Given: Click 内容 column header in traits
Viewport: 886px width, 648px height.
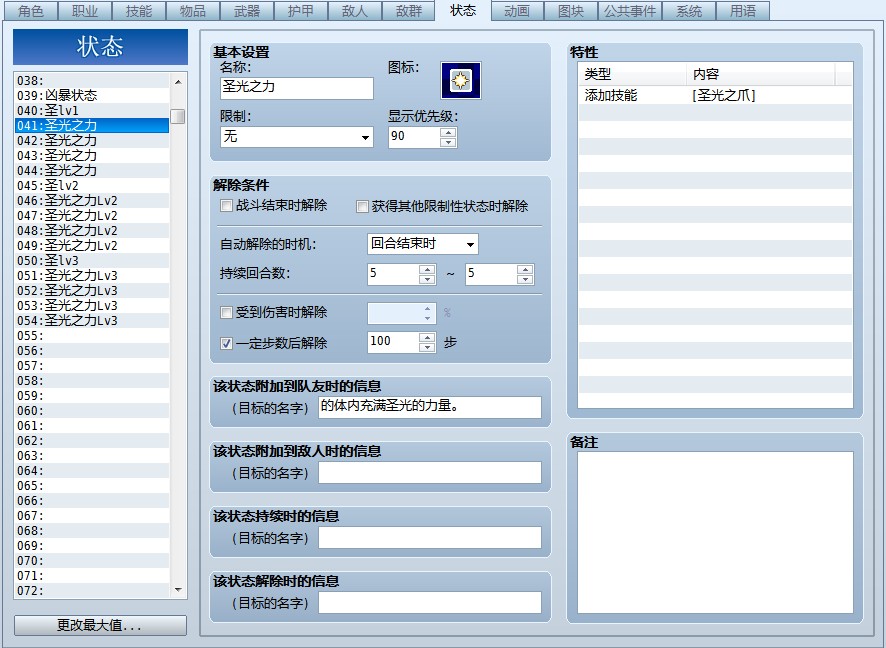Looking at the screenshot, I should pos(761,74).
